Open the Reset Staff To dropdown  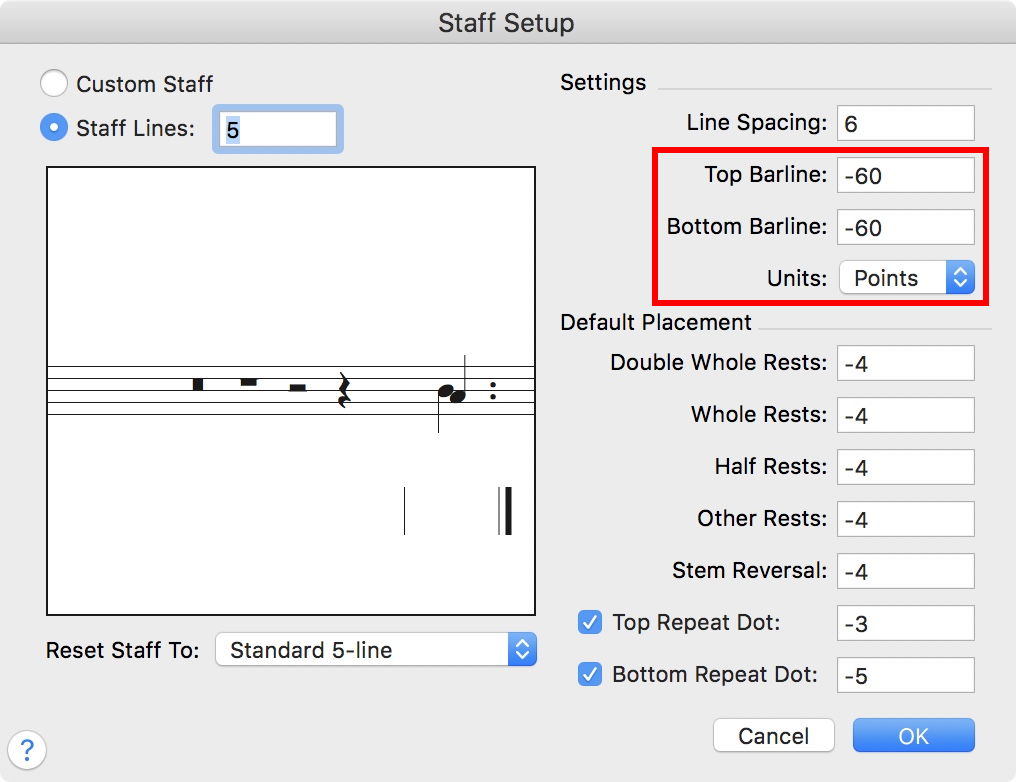point(376,650)
